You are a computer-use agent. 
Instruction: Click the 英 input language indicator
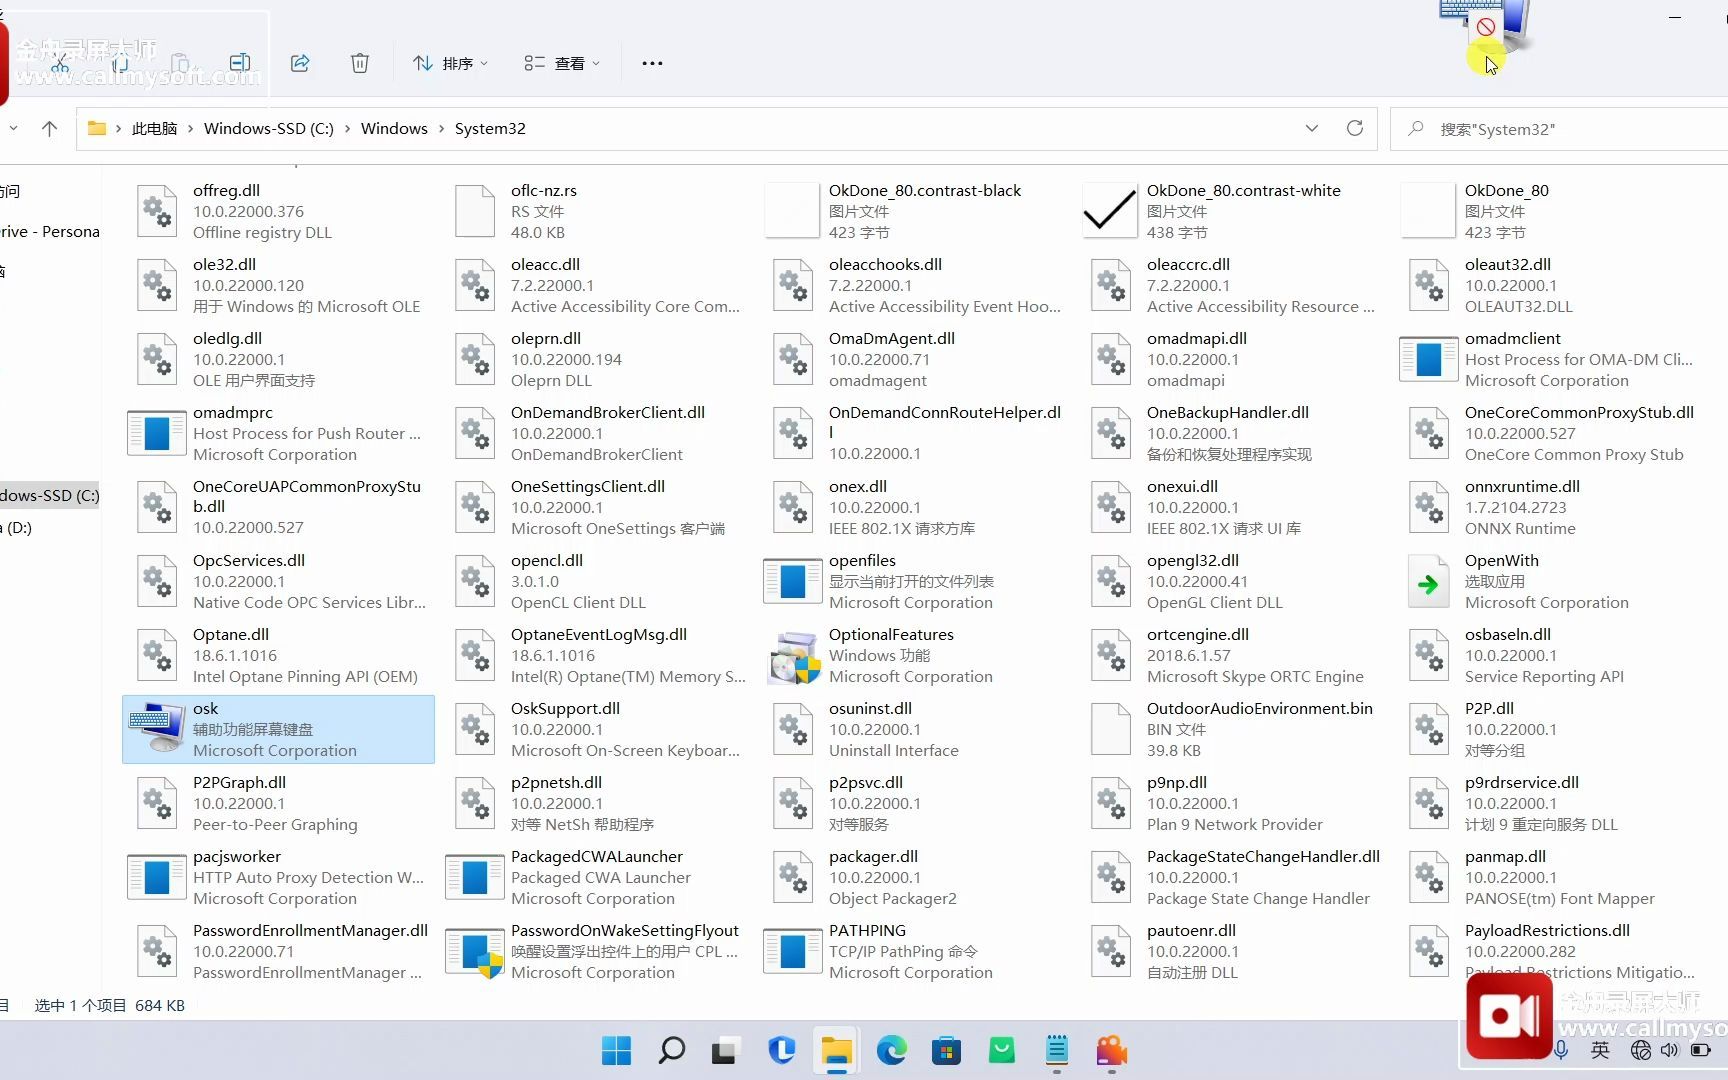tap(1600, 1050)
